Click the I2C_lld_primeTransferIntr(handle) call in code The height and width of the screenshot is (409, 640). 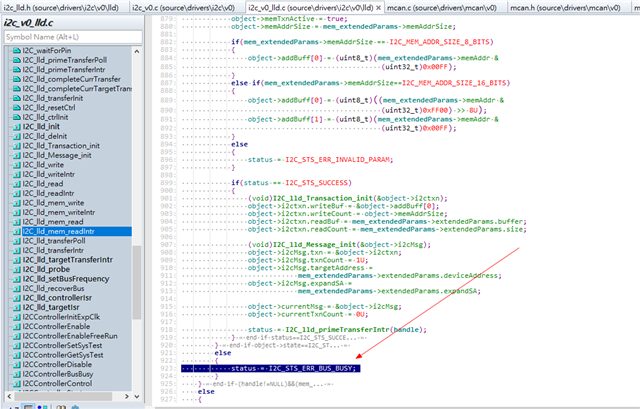click(356, 329)
